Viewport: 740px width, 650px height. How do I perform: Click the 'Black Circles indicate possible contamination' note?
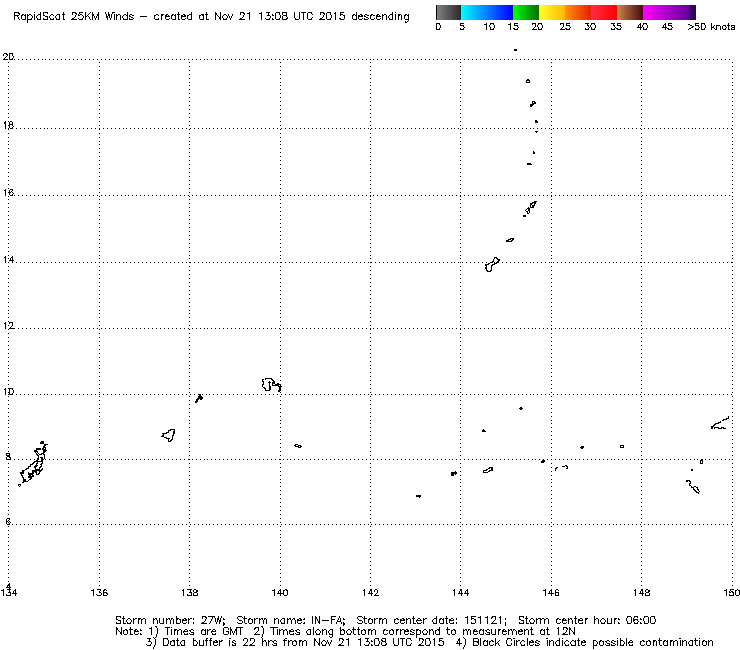point(593,642)
